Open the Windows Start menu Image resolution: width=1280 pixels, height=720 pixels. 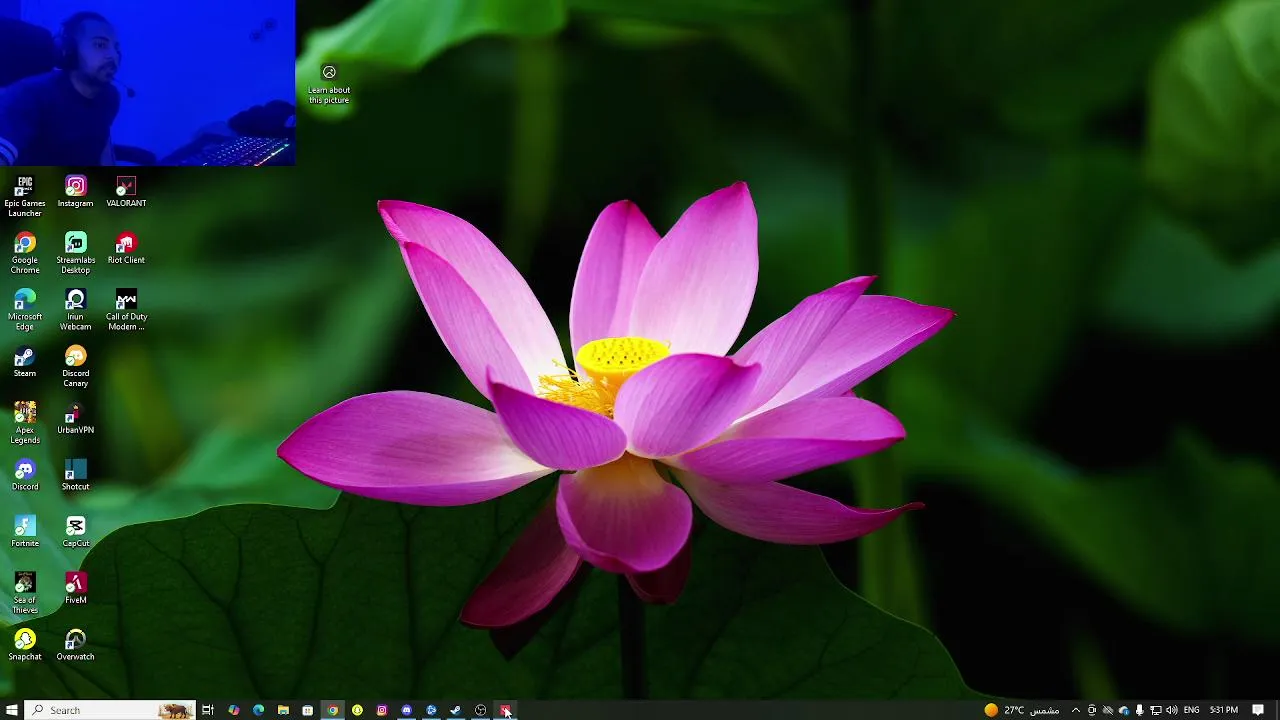(x=12, y=710)
